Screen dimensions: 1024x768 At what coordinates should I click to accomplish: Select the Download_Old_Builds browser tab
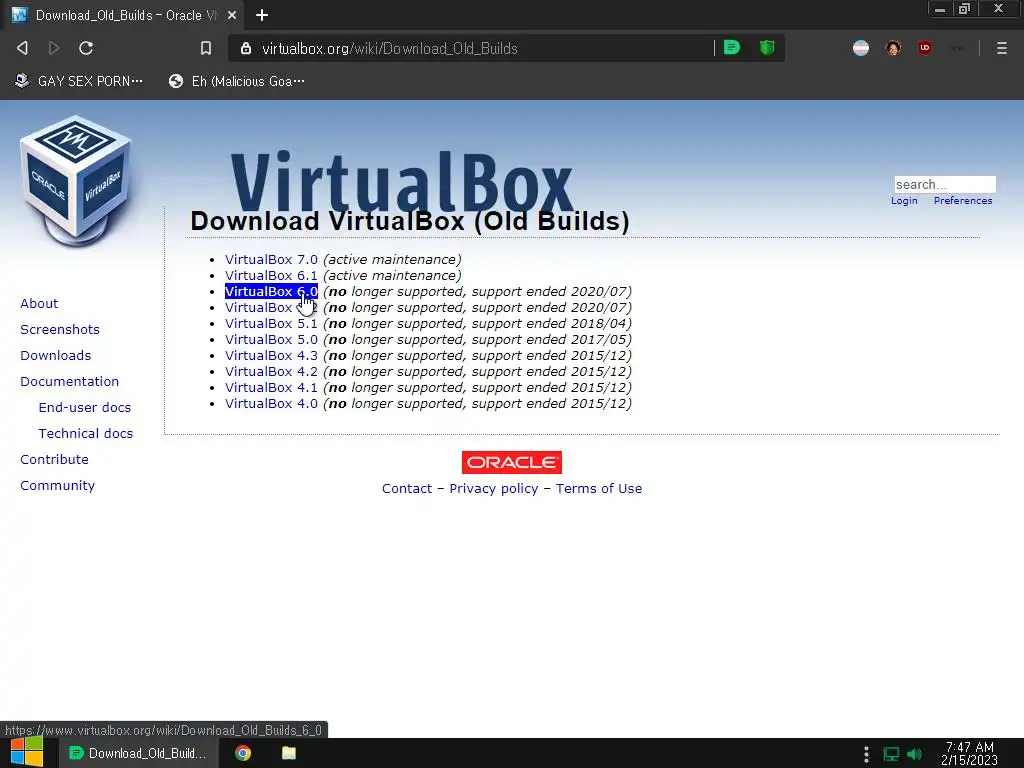pos(124,15)
